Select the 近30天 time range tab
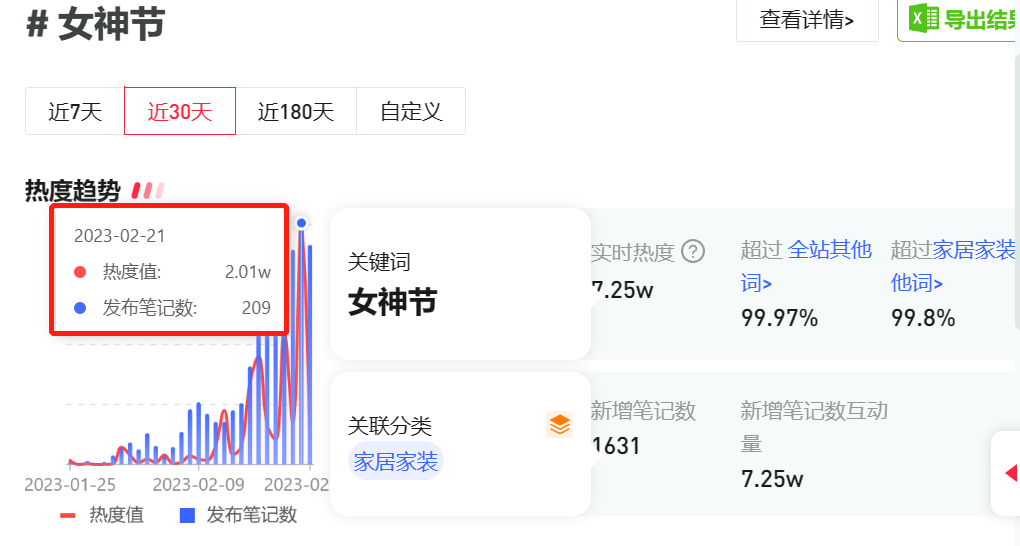1020x546 pixels. click(x=180, y=111)
